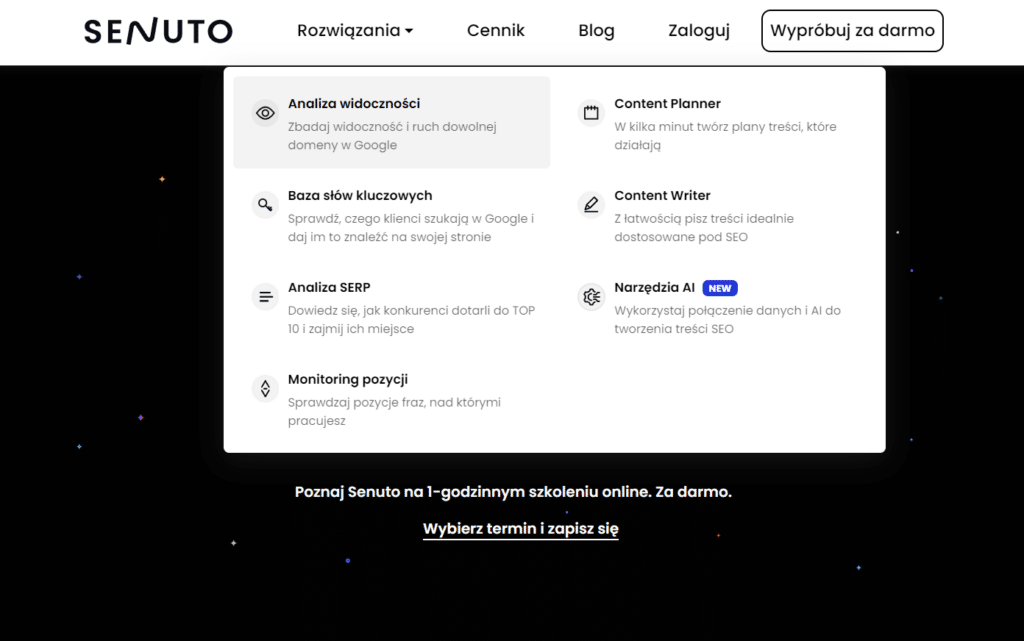Collapse the Rozwiązania mega menu

click(x=355, y=30)
